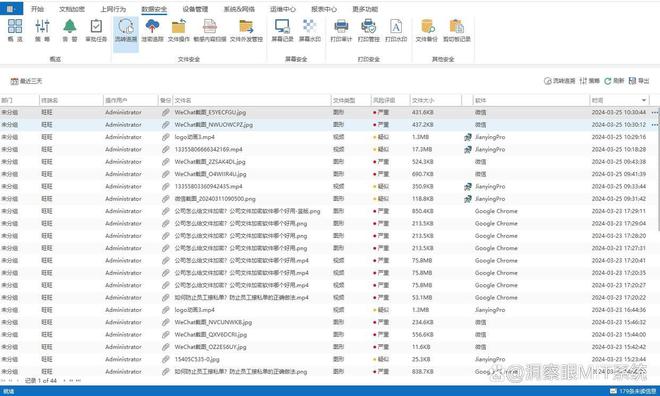Image resolution: width=660 pixels, height=396 pixels.
Task: Select the 屏幕水印 icon
Action: [309, 30]
